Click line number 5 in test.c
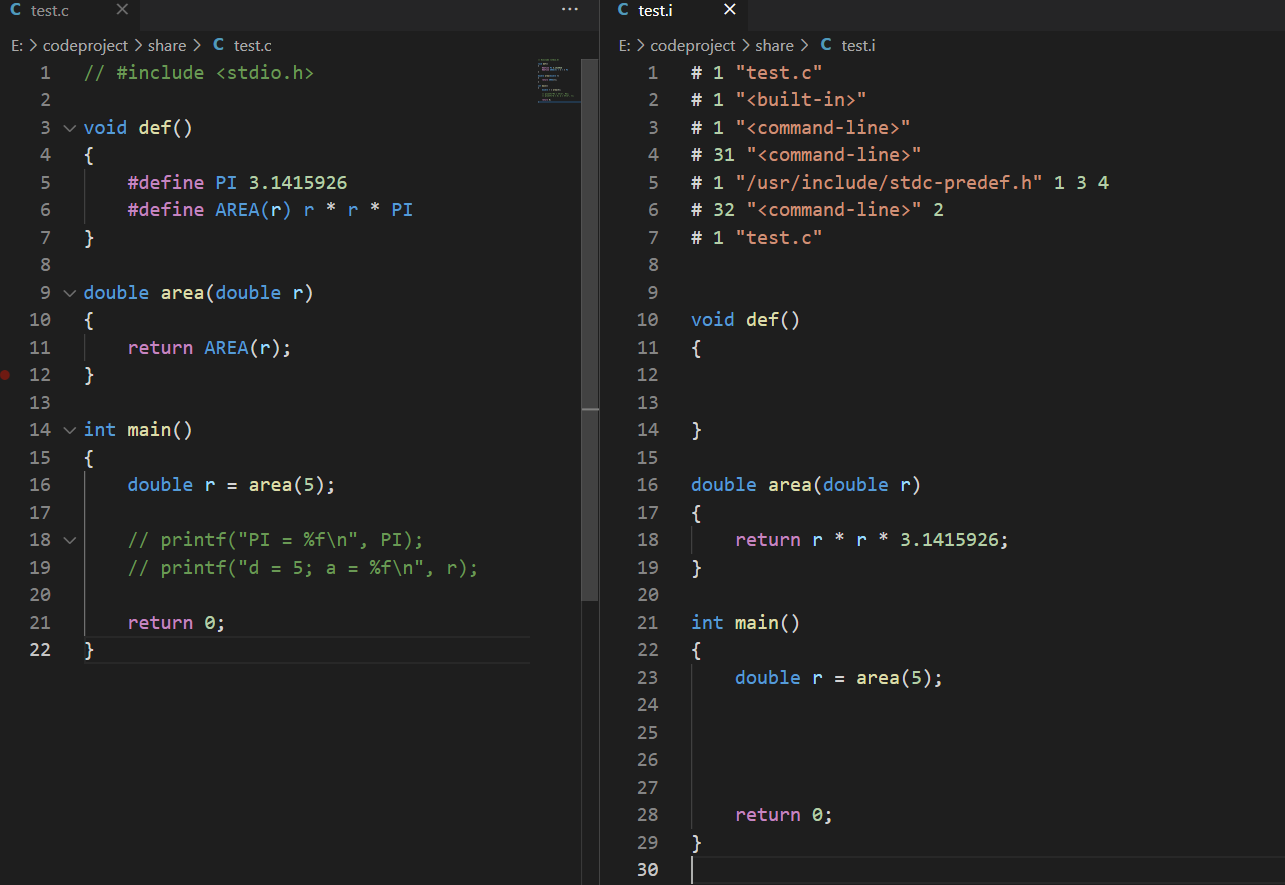 tap(46, 183)
